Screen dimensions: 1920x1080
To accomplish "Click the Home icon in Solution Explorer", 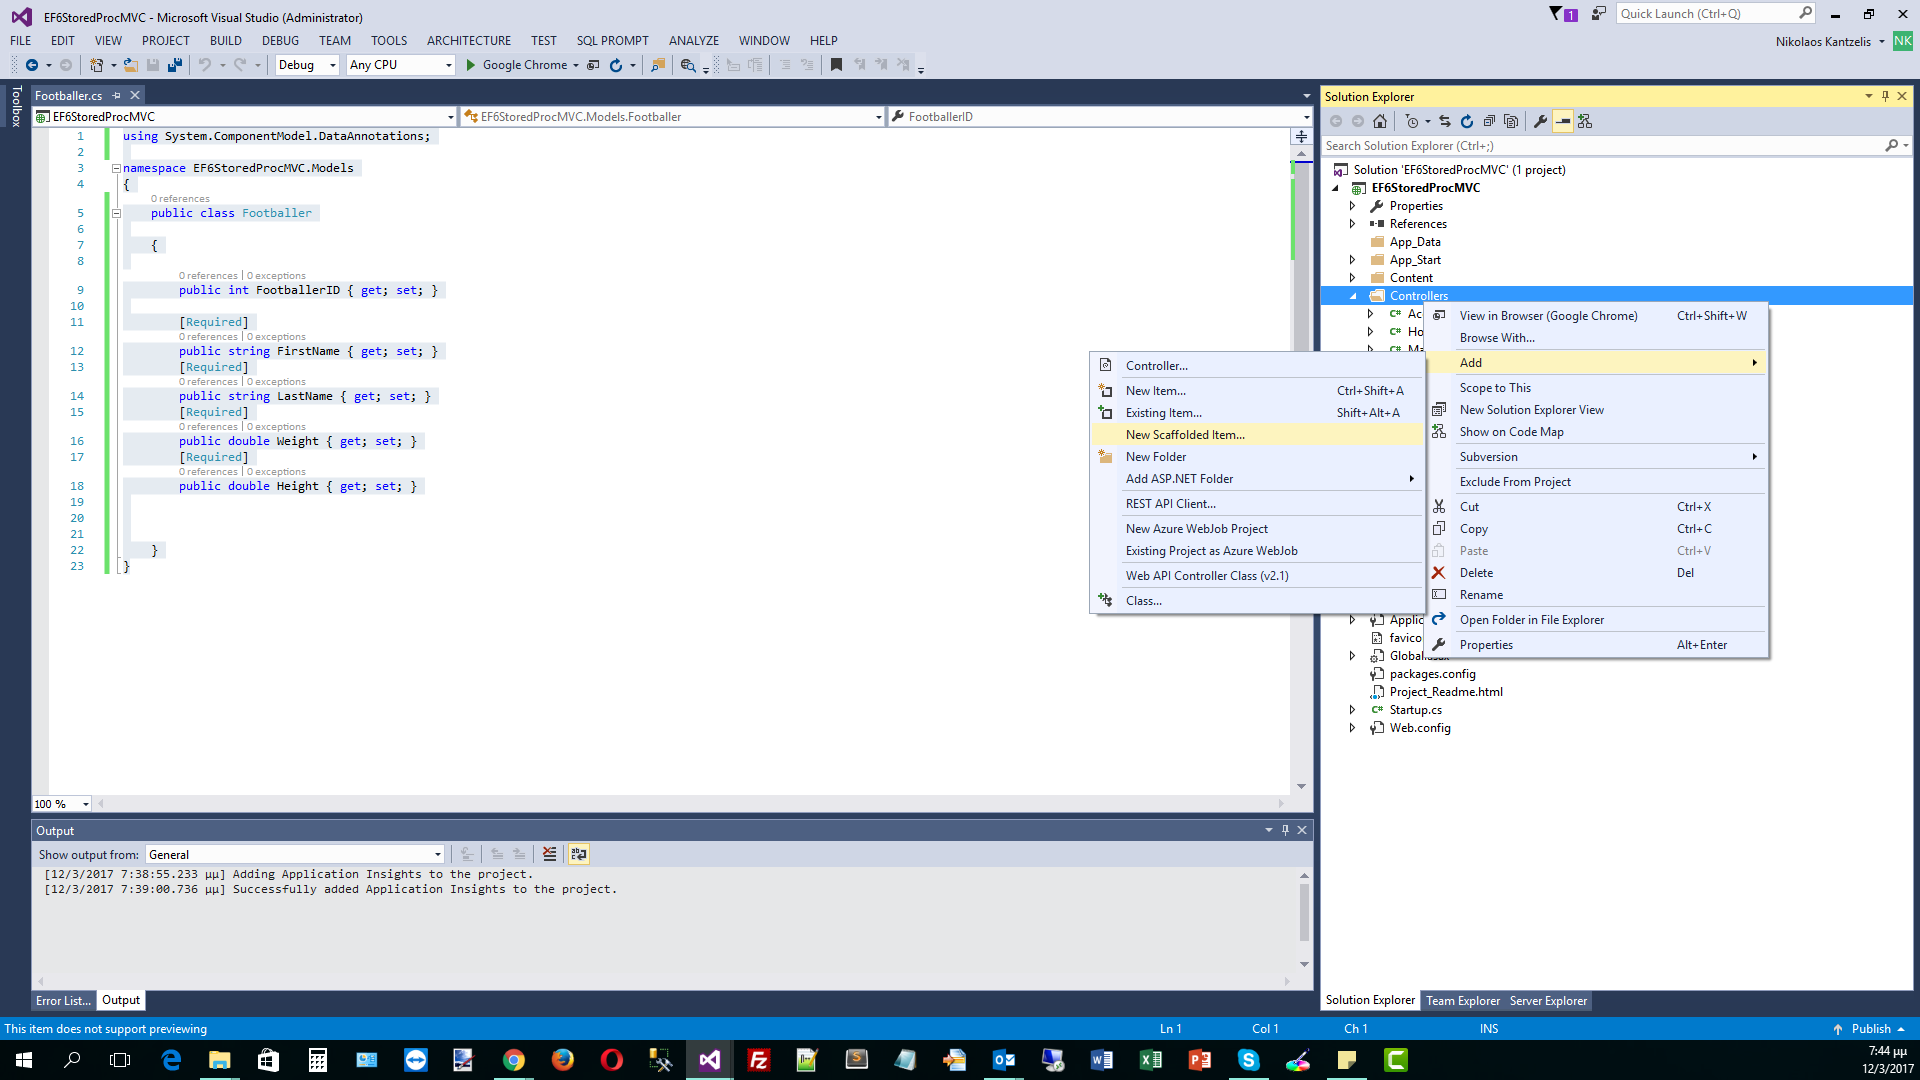I will tap(1380, 121).
